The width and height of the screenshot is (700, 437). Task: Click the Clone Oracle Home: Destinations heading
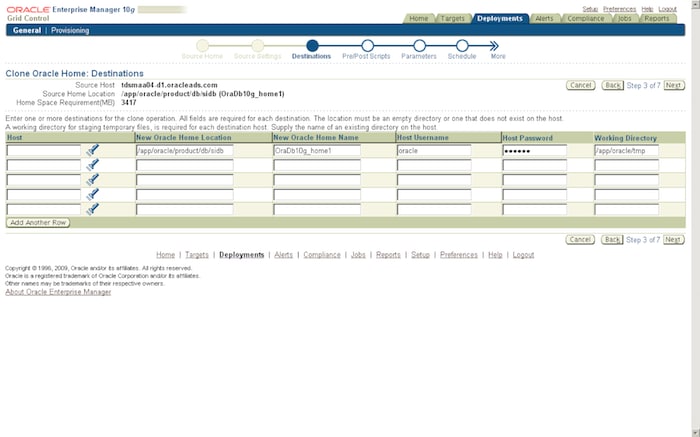pyautogui.click(x=75, y=74)
